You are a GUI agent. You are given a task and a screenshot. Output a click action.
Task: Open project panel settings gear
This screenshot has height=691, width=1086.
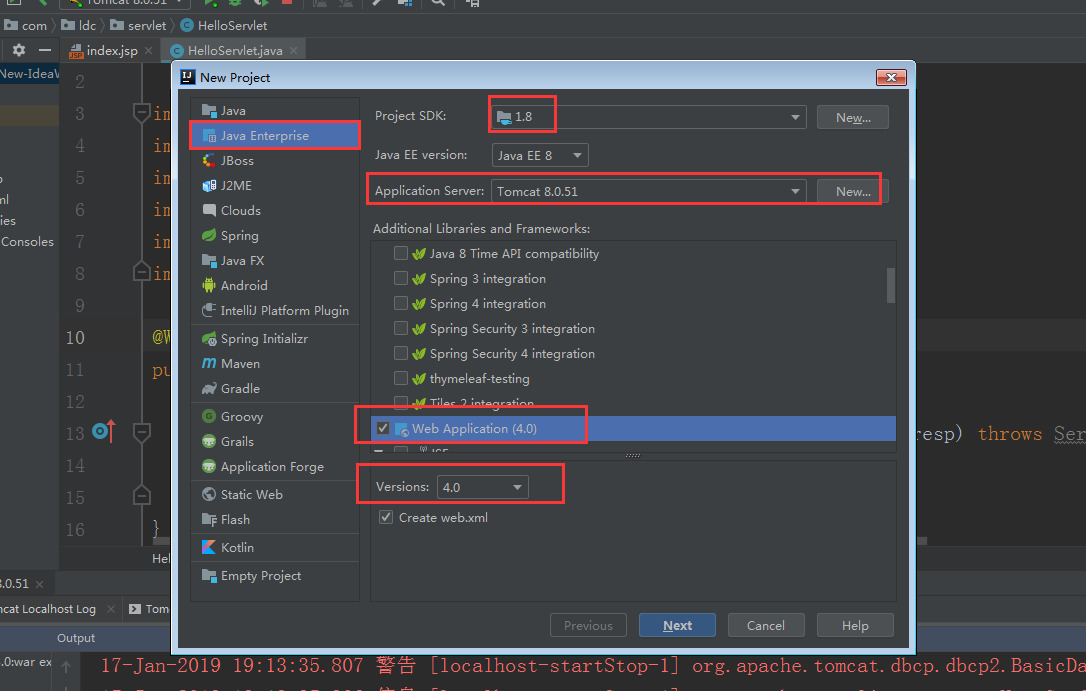pyautogui.click(x=19, y=50)
